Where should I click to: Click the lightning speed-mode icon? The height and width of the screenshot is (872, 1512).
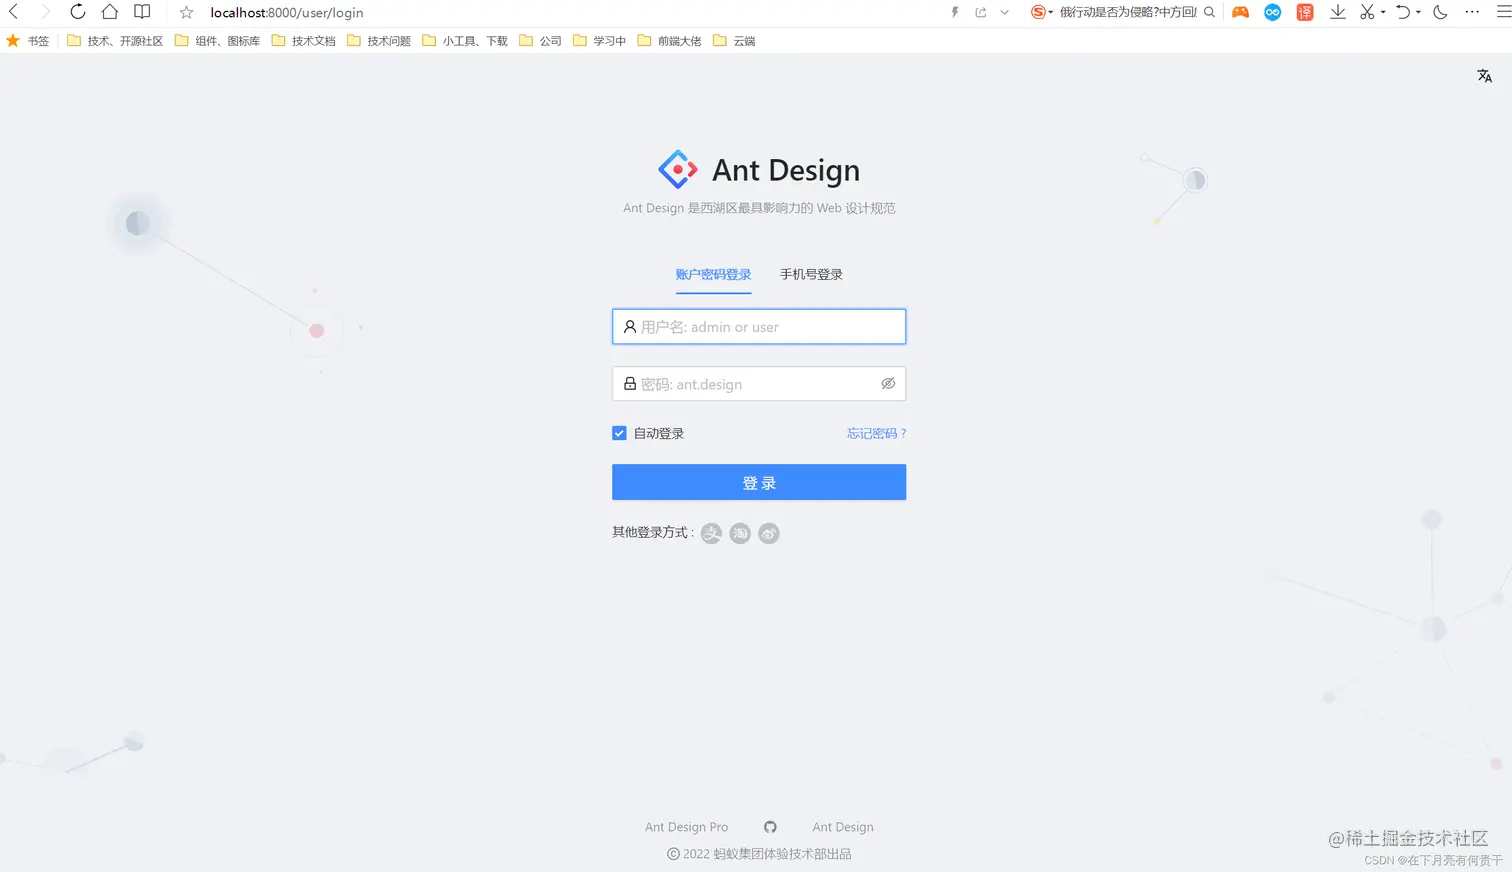coord(955,12)
